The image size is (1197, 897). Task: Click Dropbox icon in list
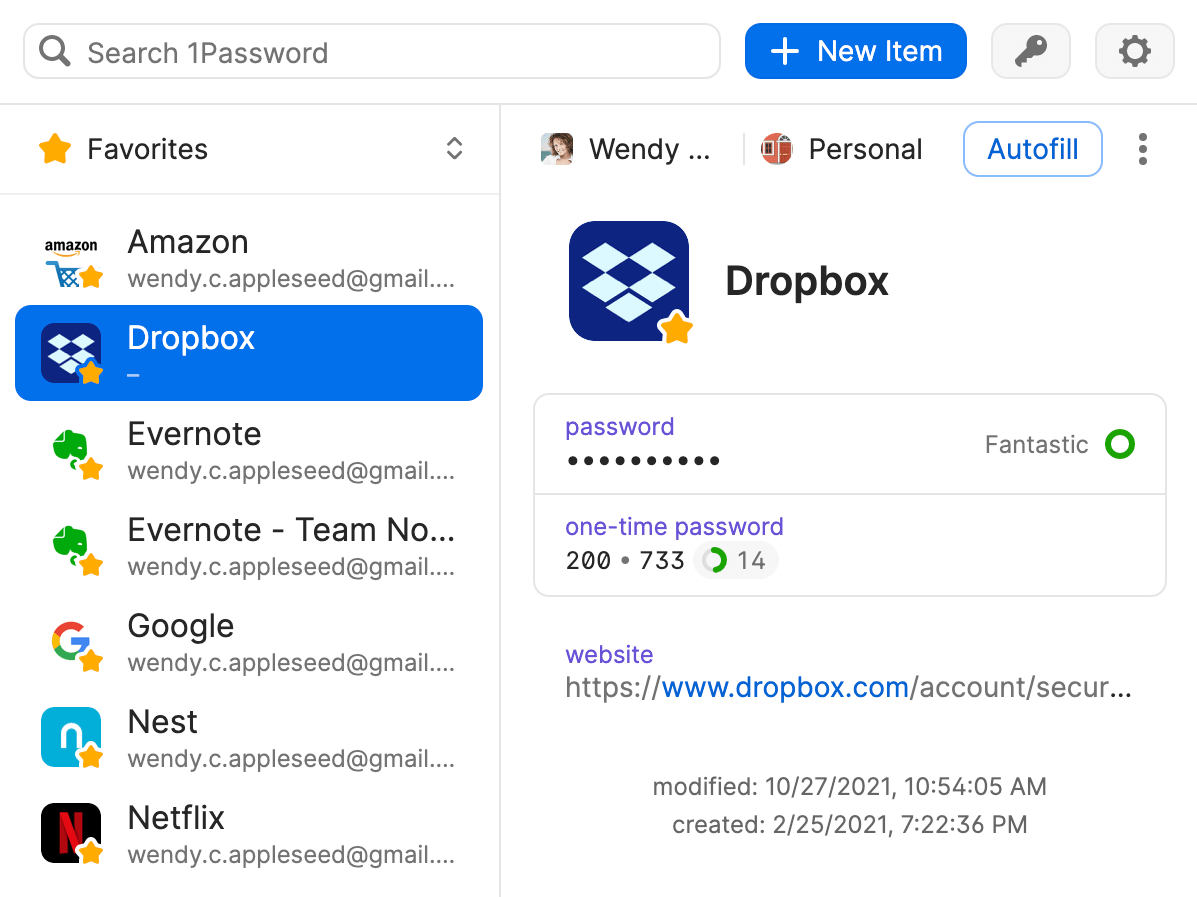[x=71, y=353]
